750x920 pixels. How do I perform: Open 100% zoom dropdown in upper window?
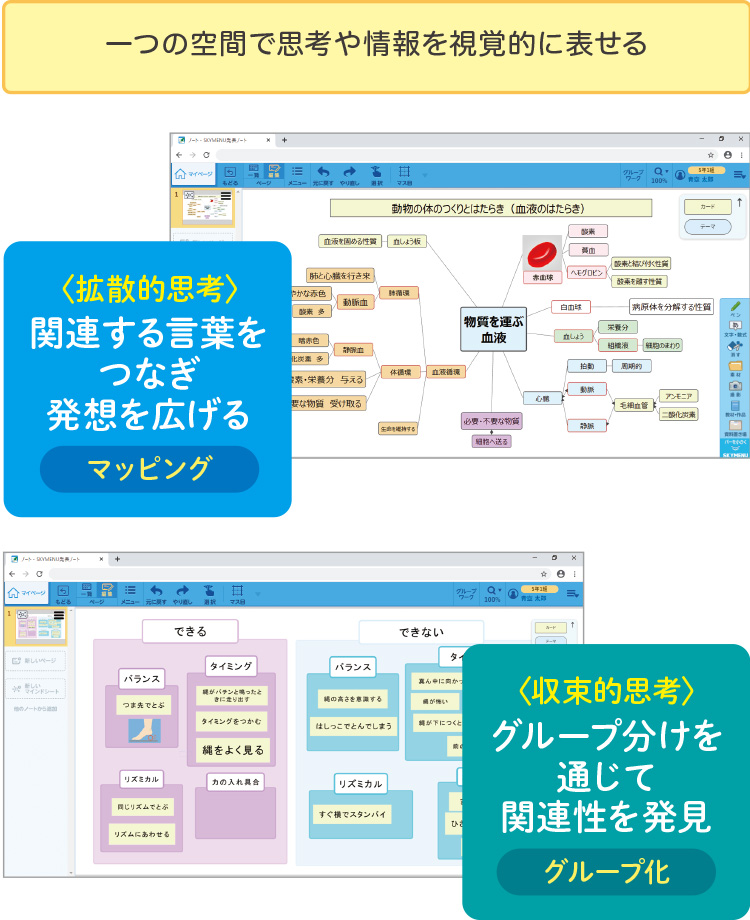(x=660, y=175)
